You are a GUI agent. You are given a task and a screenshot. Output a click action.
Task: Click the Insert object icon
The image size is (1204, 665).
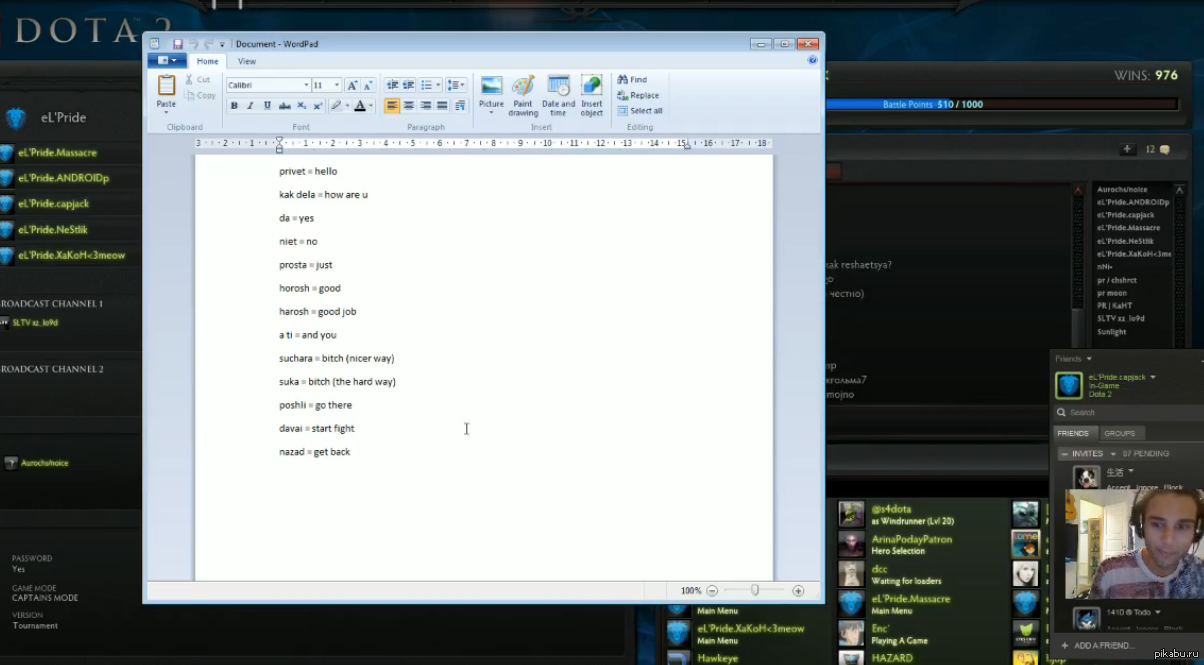592,91
